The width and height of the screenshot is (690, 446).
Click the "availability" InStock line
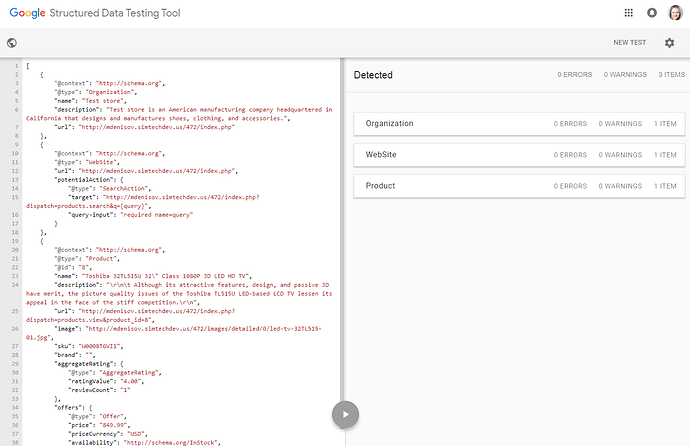tap(144, 442)
